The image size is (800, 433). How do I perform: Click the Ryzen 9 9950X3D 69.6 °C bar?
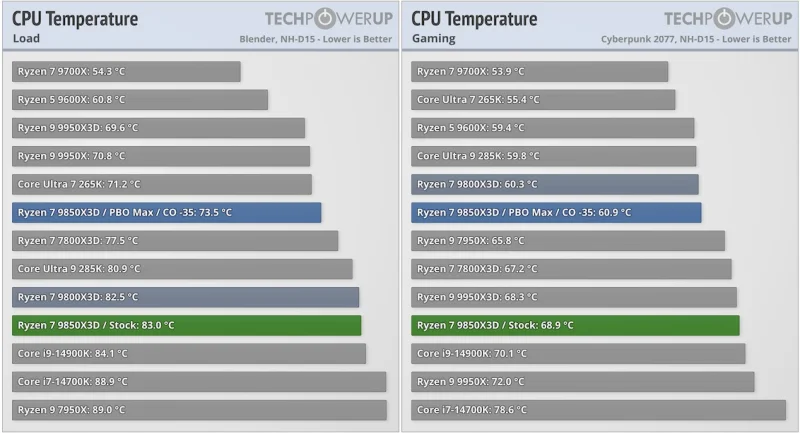(159, 128)
